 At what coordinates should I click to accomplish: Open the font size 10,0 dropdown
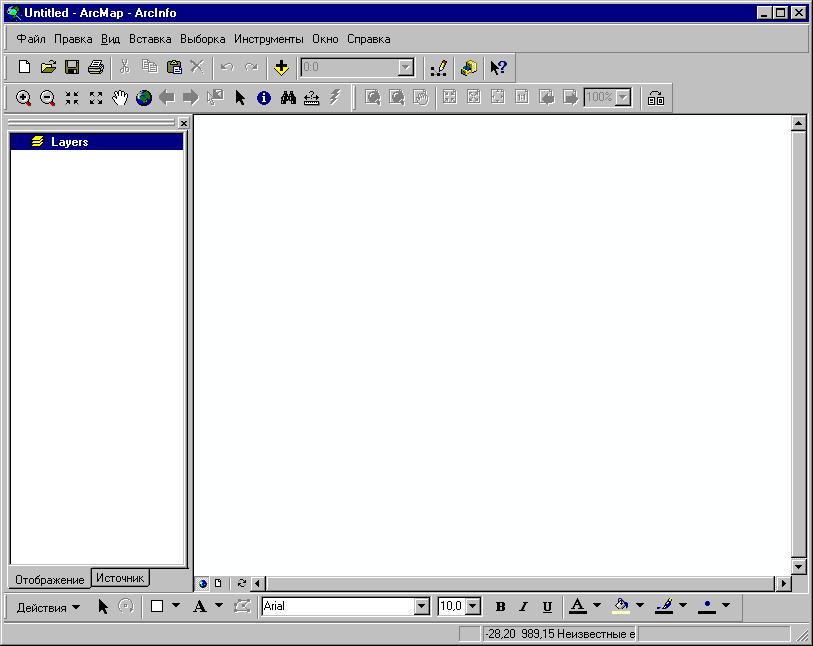pyautogui.click(x=472, y=606)
